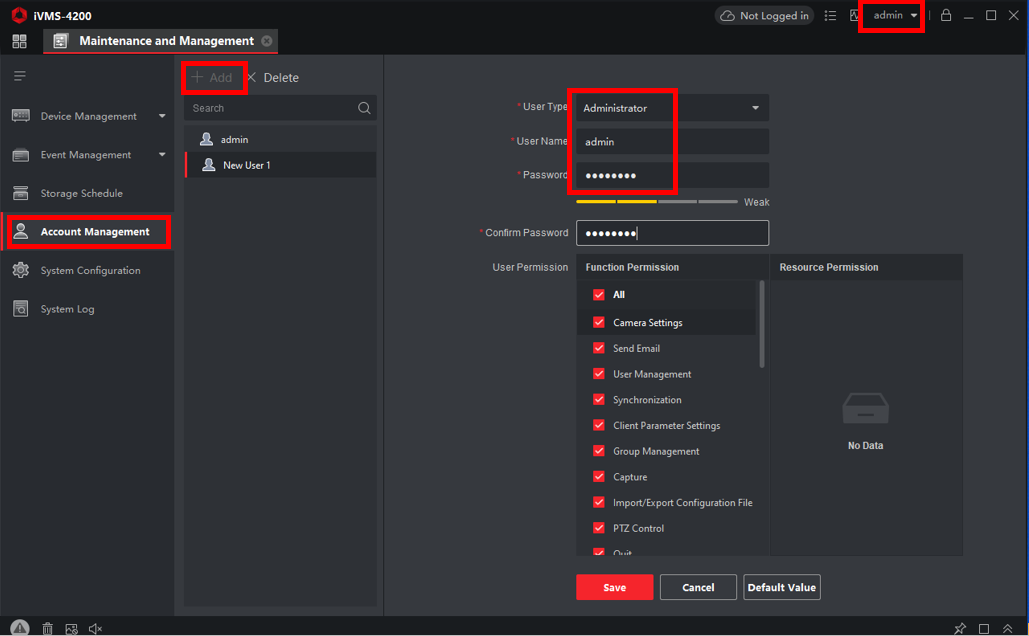The height and width of the screenshot is (636, 1029).
Task: Click the alarm warning icon in status bar
Action: 20,628
